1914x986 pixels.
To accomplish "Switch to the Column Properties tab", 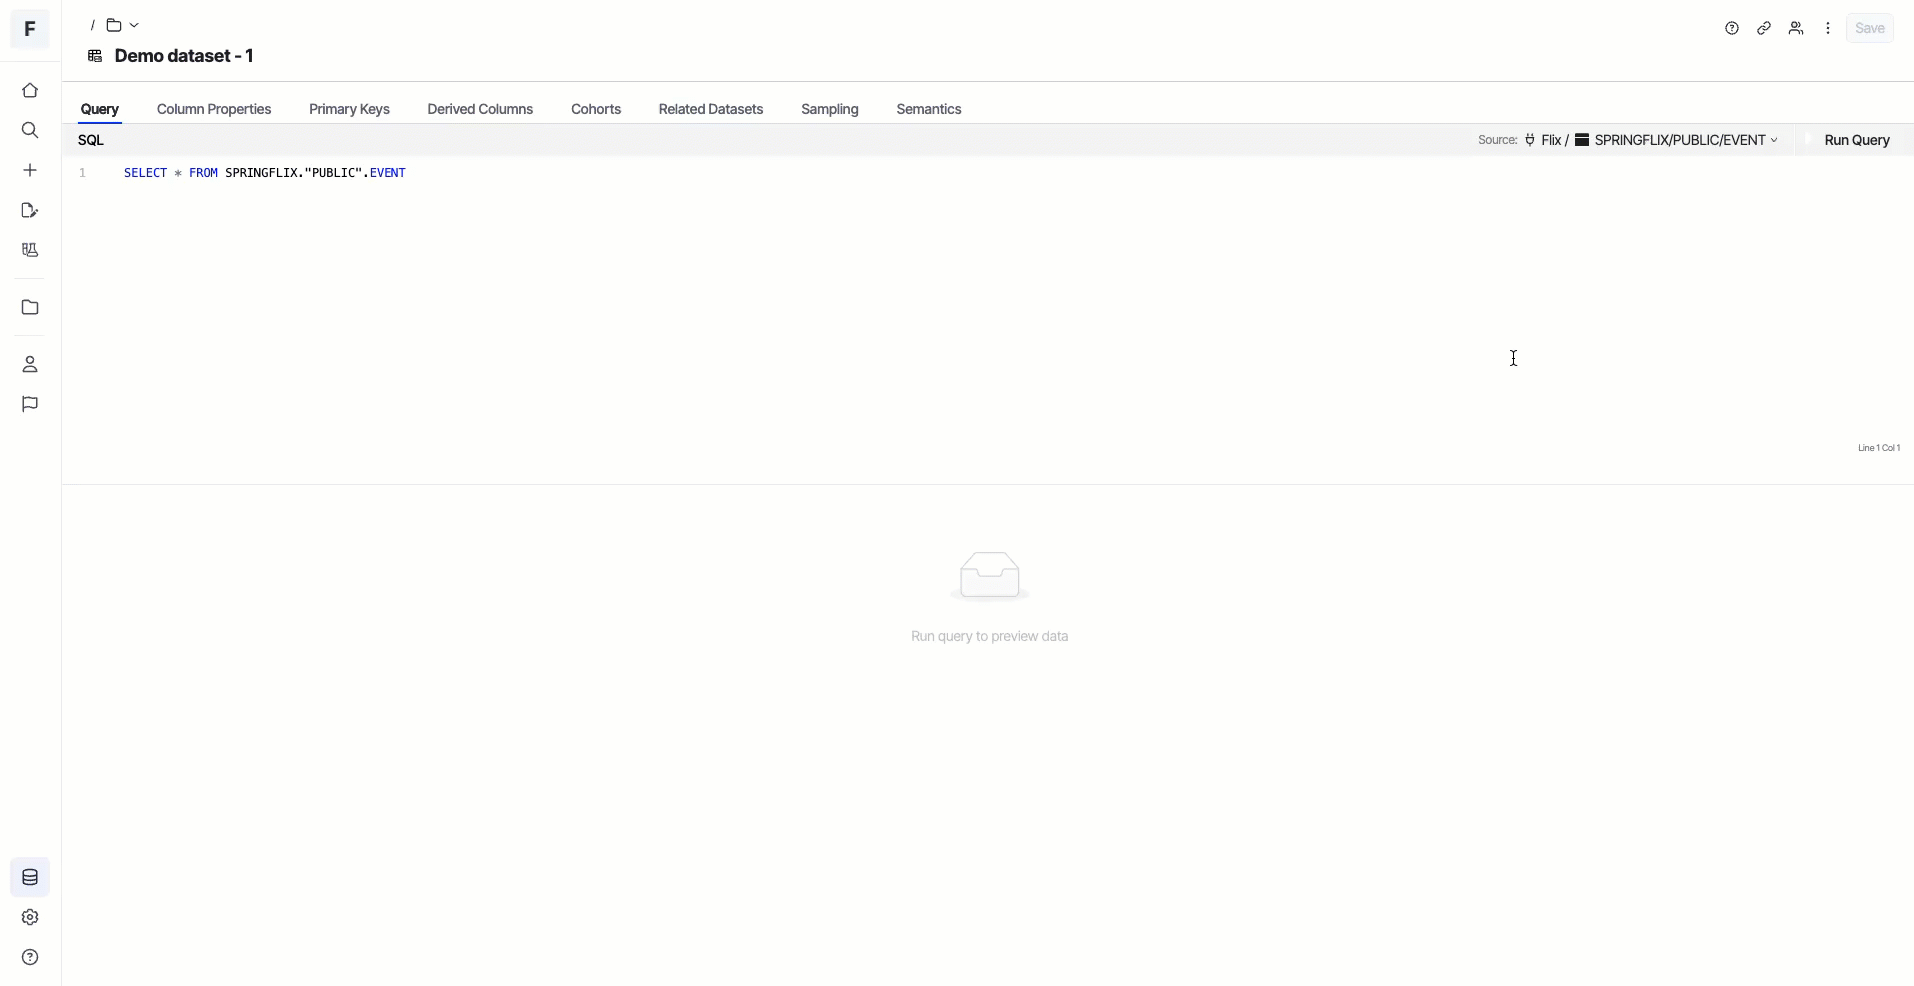I will (214, 109).
